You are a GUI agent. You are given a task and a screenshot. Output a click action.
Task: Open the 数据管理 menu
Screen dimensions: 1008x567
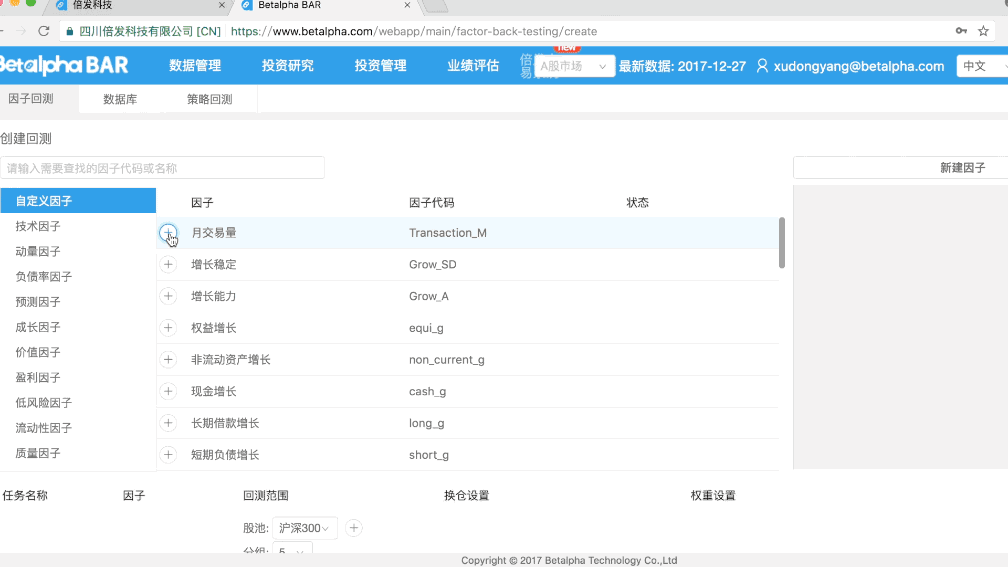point(195,66)
